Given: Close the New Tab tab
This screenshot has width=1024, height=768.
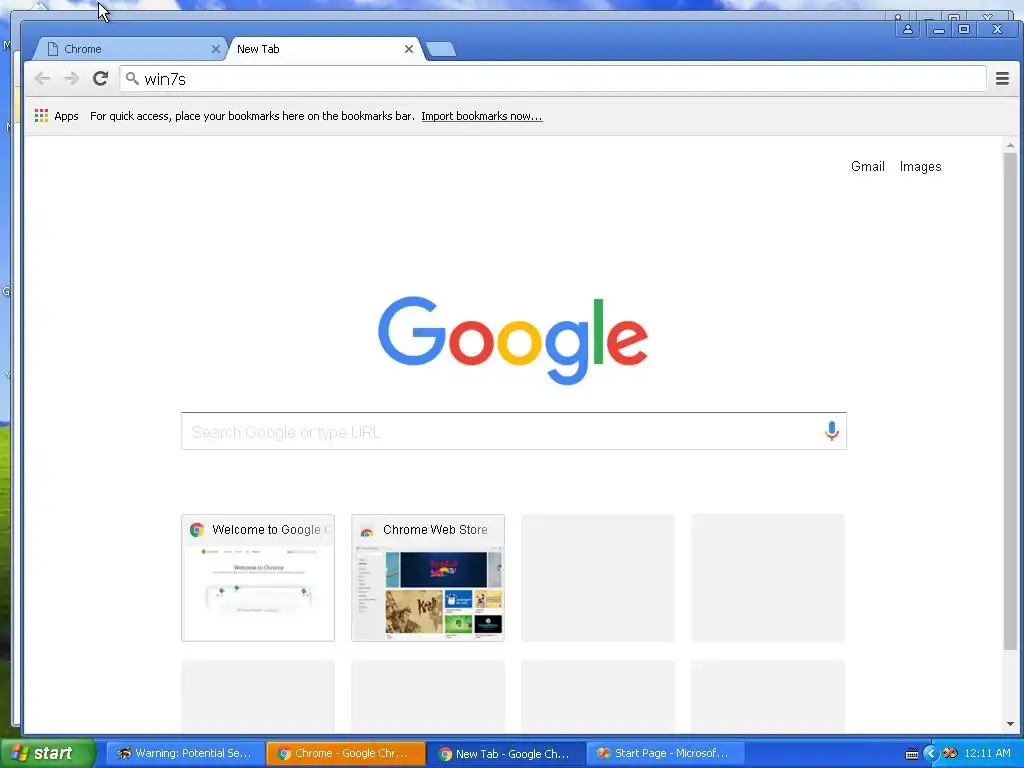Looking at the screenshot, I should click(x=409, y=49).
